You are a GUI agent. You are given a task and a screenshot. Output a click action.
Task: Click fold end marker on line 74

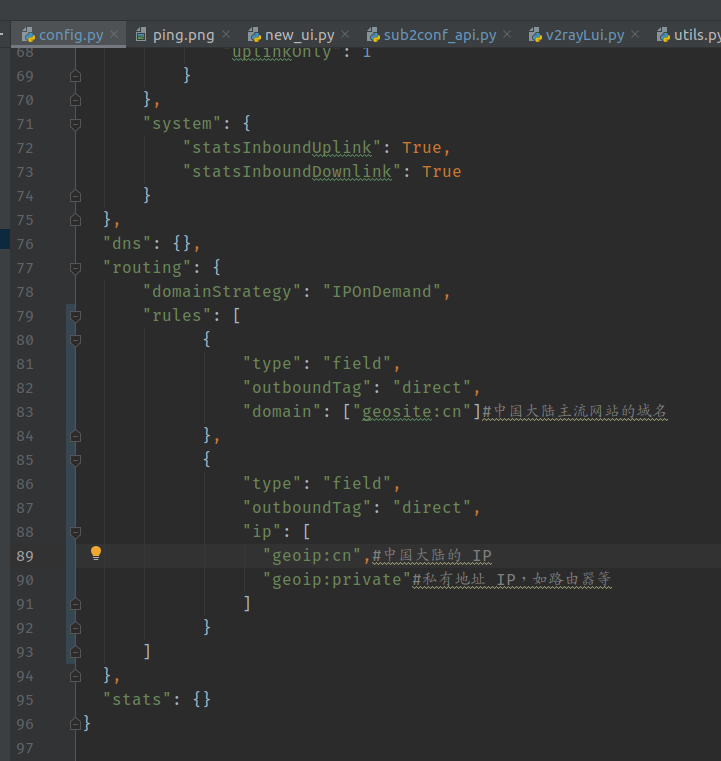75,196
